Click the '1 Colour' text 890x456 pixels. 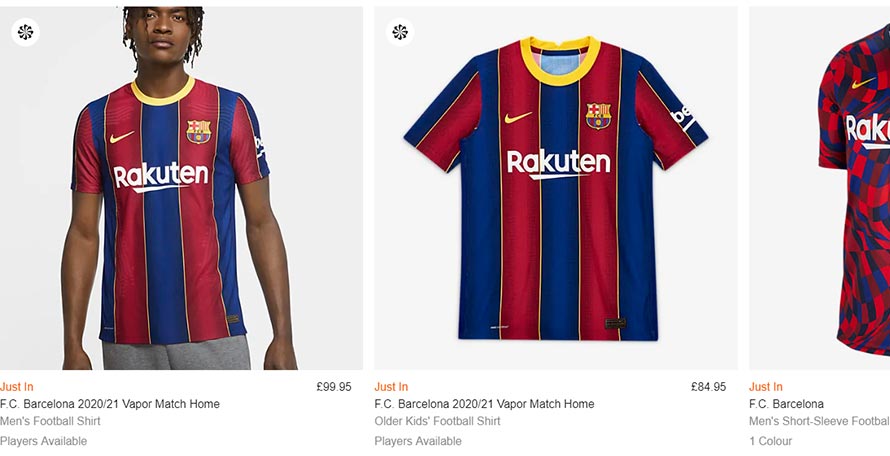pyautogui.click(x=770, y=441)
